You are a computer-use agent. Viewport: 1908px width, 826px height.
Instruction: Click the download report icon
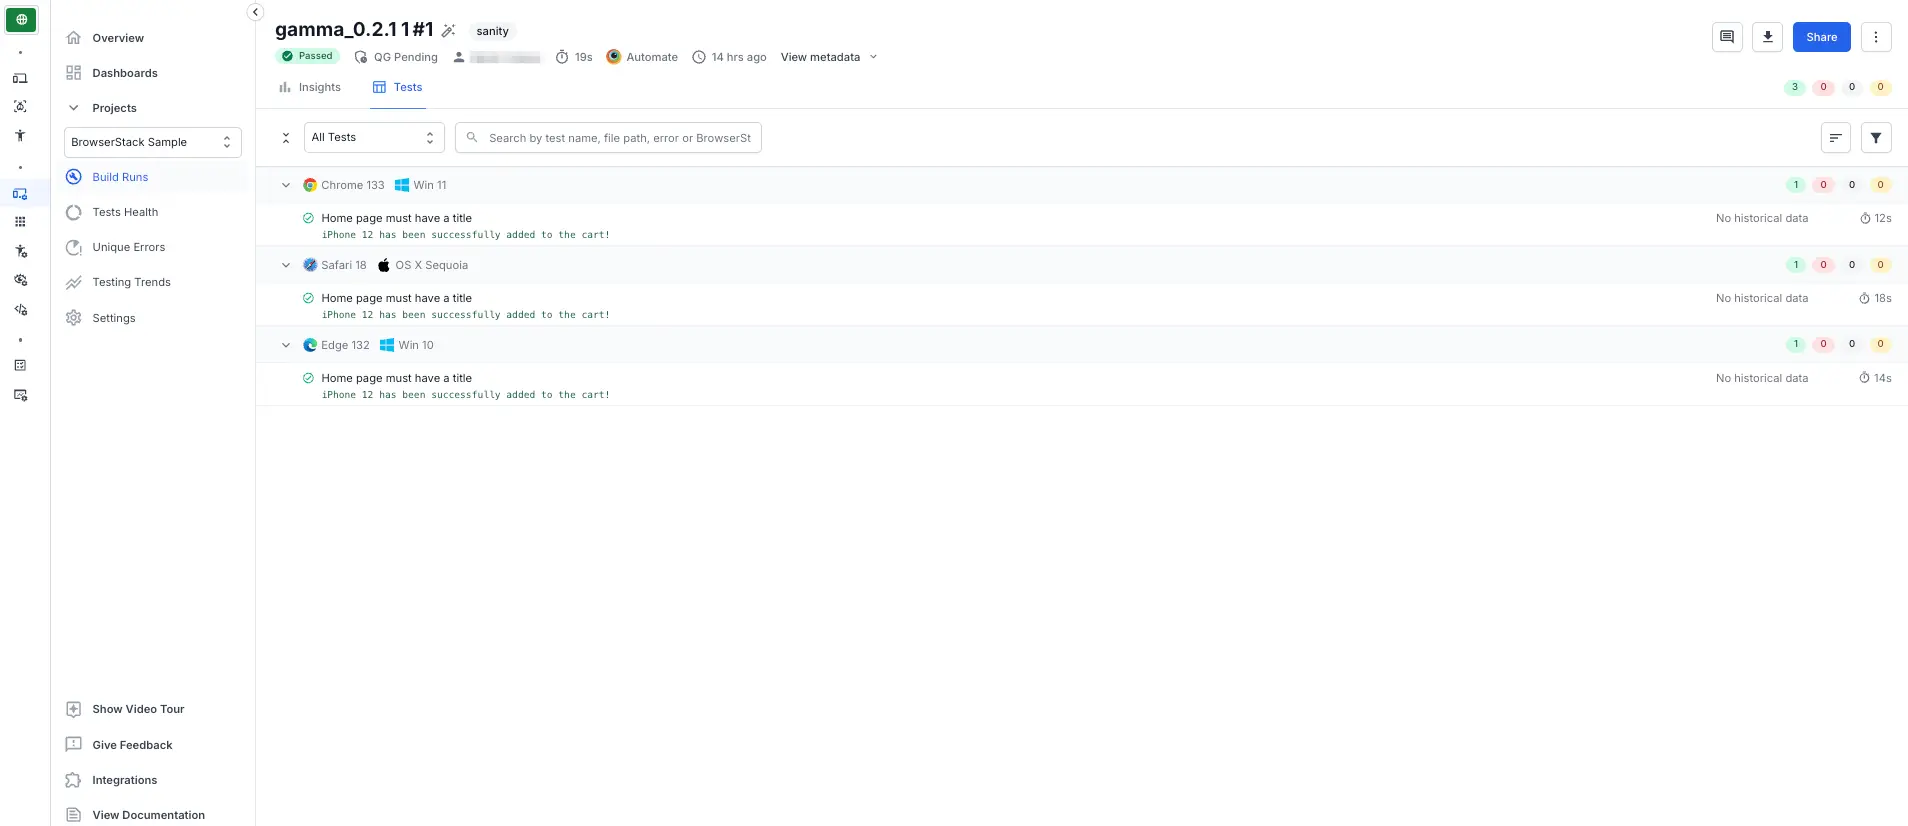click(x=1767, y=37)
